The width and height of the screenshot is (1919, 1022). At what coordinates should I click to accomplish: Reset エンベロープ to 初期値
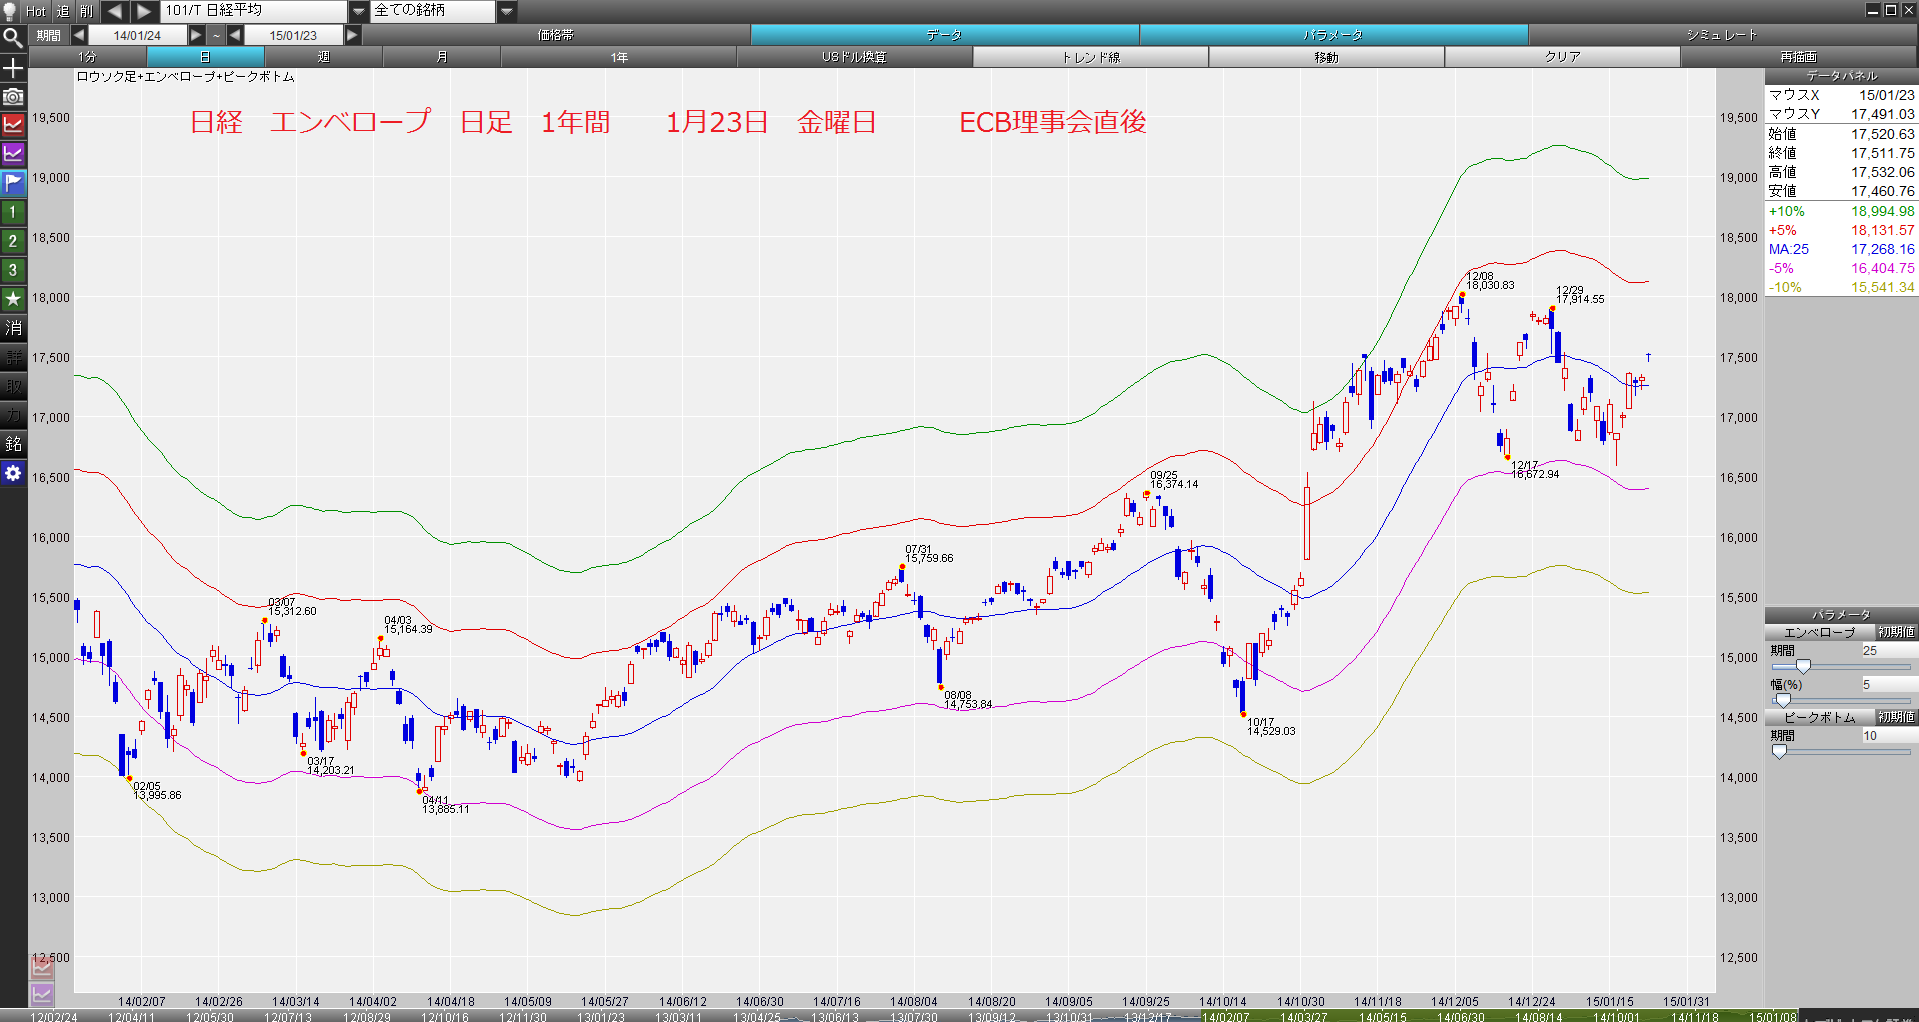point(1896,632)
